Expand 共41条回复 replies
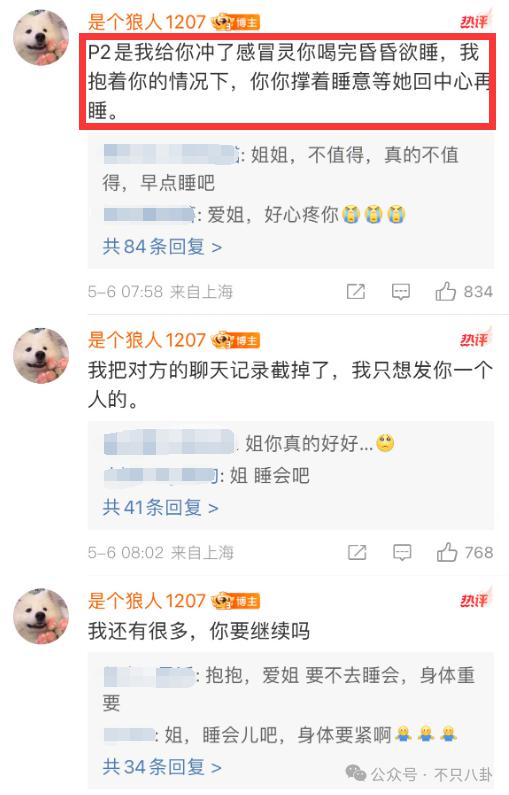The height and width of the screenshot is (795, 509). (161, 508)
